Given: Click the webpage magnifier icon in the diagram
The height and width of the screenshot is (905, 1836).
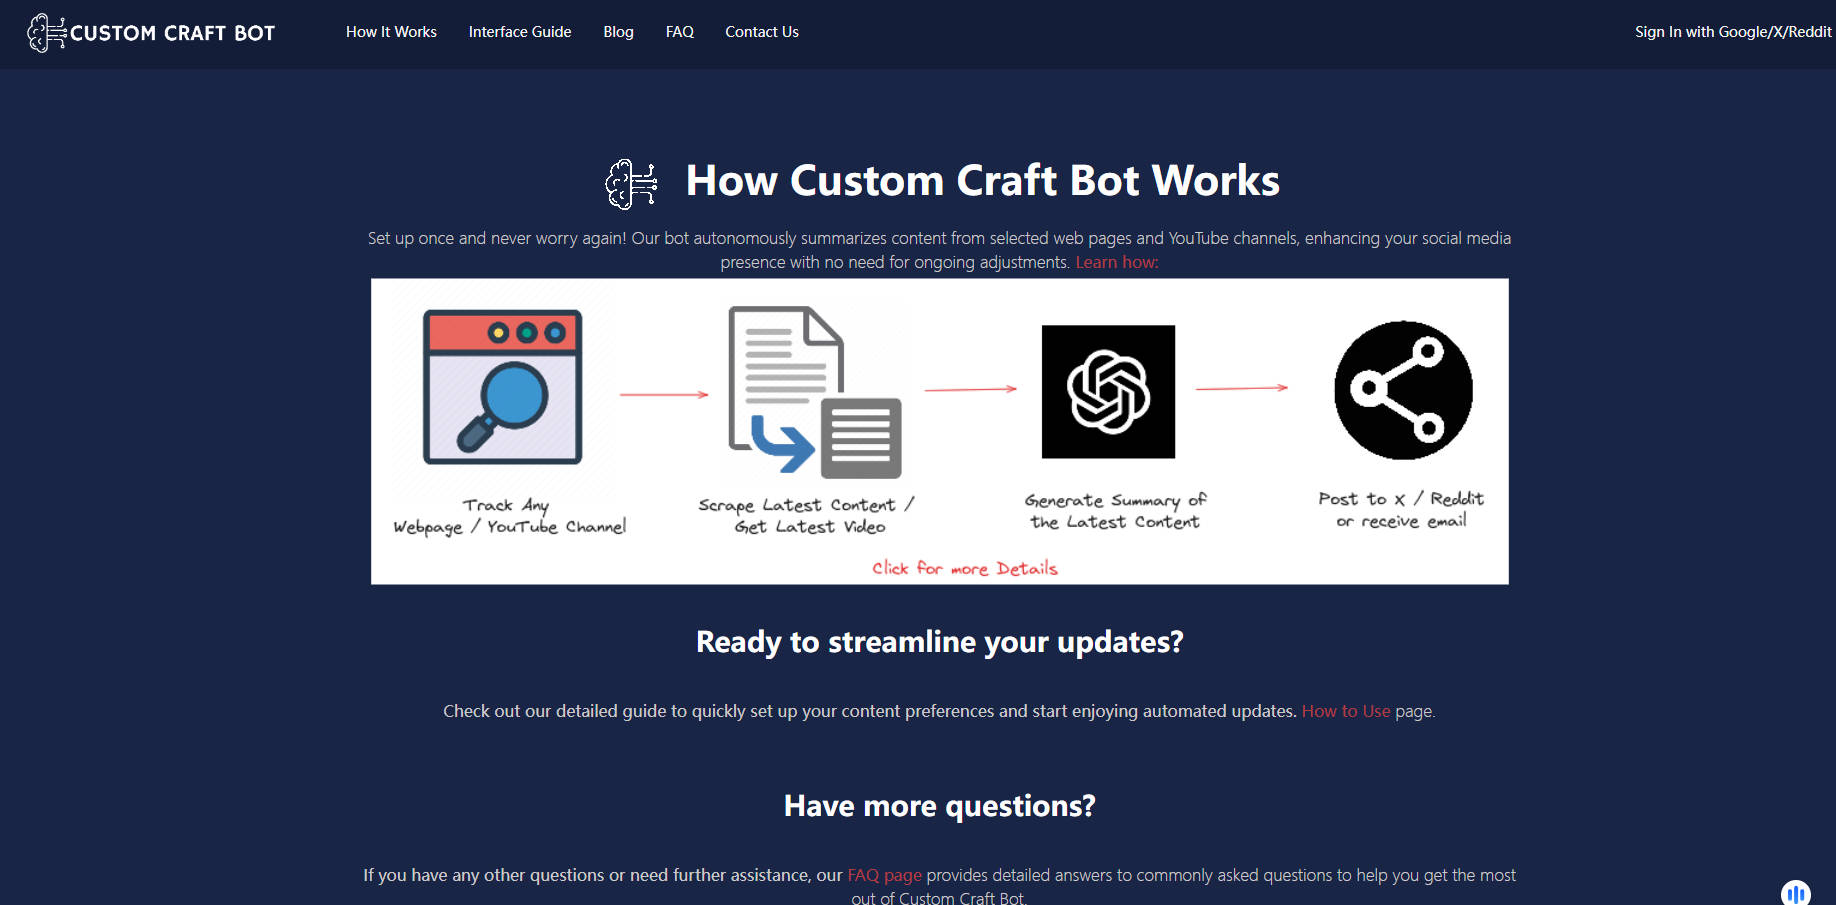Looking at the screenshot, I should (x=504, y=390).
